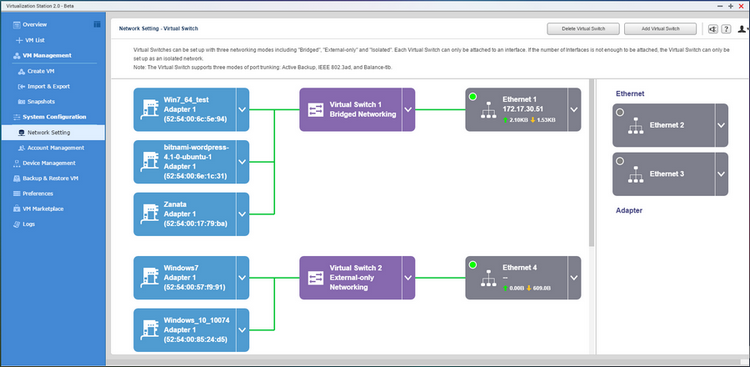Click the bitnami-wordpress VM adapter icon
Image resolution: width=750 pixels, height=367 pixels.
pyautogui.click(x=149, y=162)
